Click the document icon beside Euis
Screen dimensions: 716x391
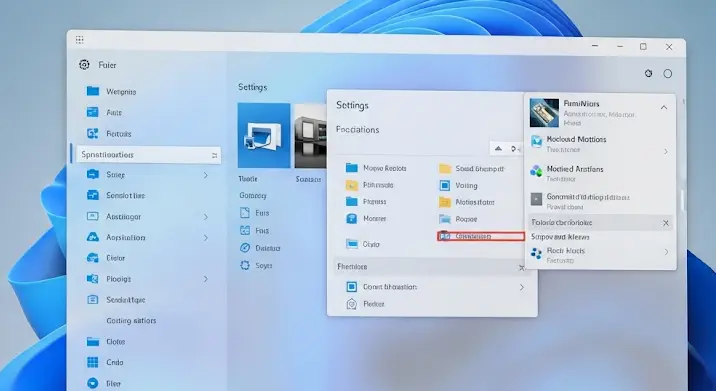pos(245,212)
